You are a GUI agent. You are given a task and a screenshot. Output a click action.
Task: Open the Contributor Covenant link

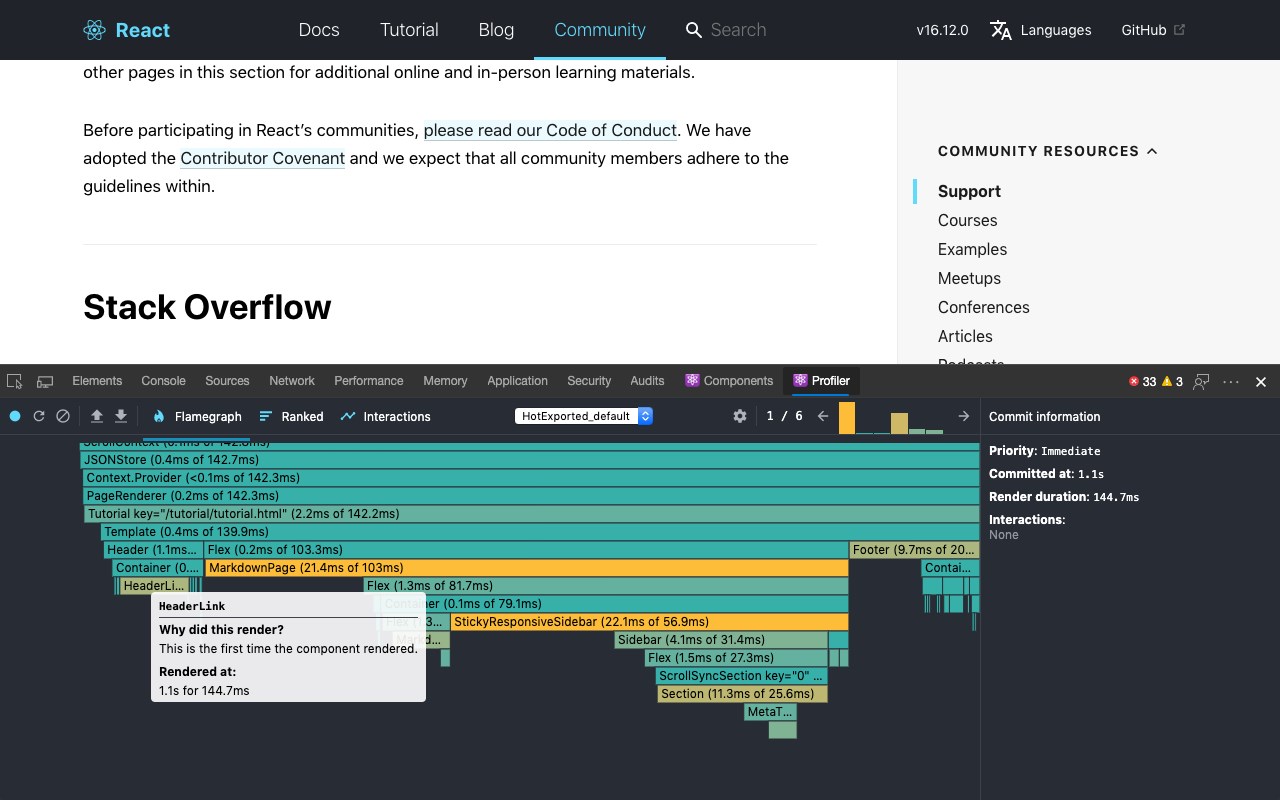pos(263,158)
